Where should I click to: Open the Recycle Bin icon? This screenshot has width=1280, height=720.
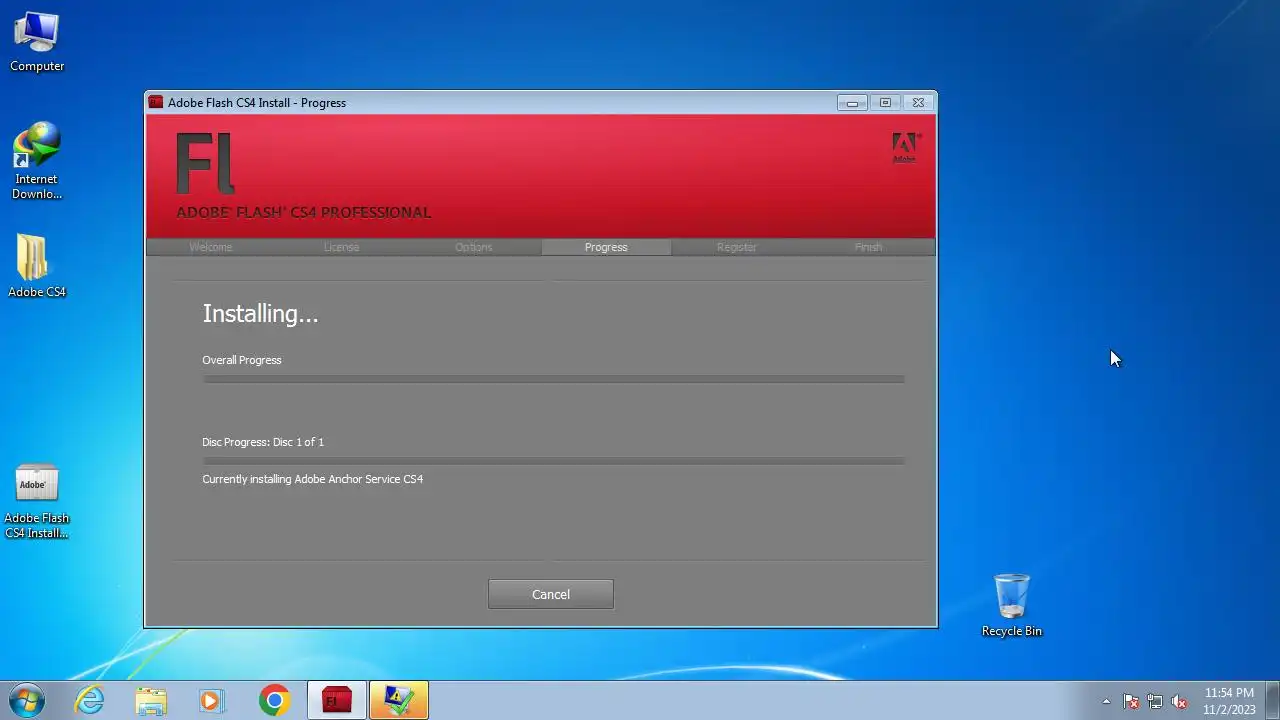tap(1011, 605)
